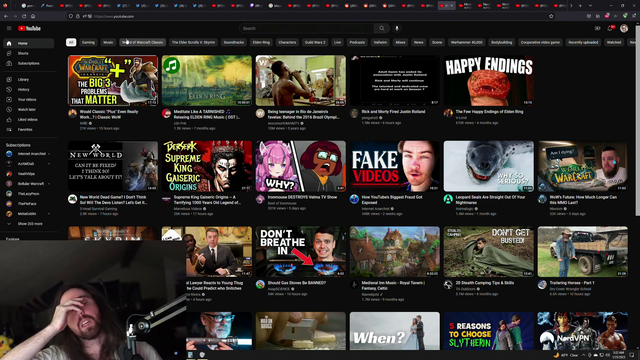Image resolution: width=640 pixels, height=360 pixels.
Task: Select the Guild Wars 2 chip
Action: (x=315, y=42)
